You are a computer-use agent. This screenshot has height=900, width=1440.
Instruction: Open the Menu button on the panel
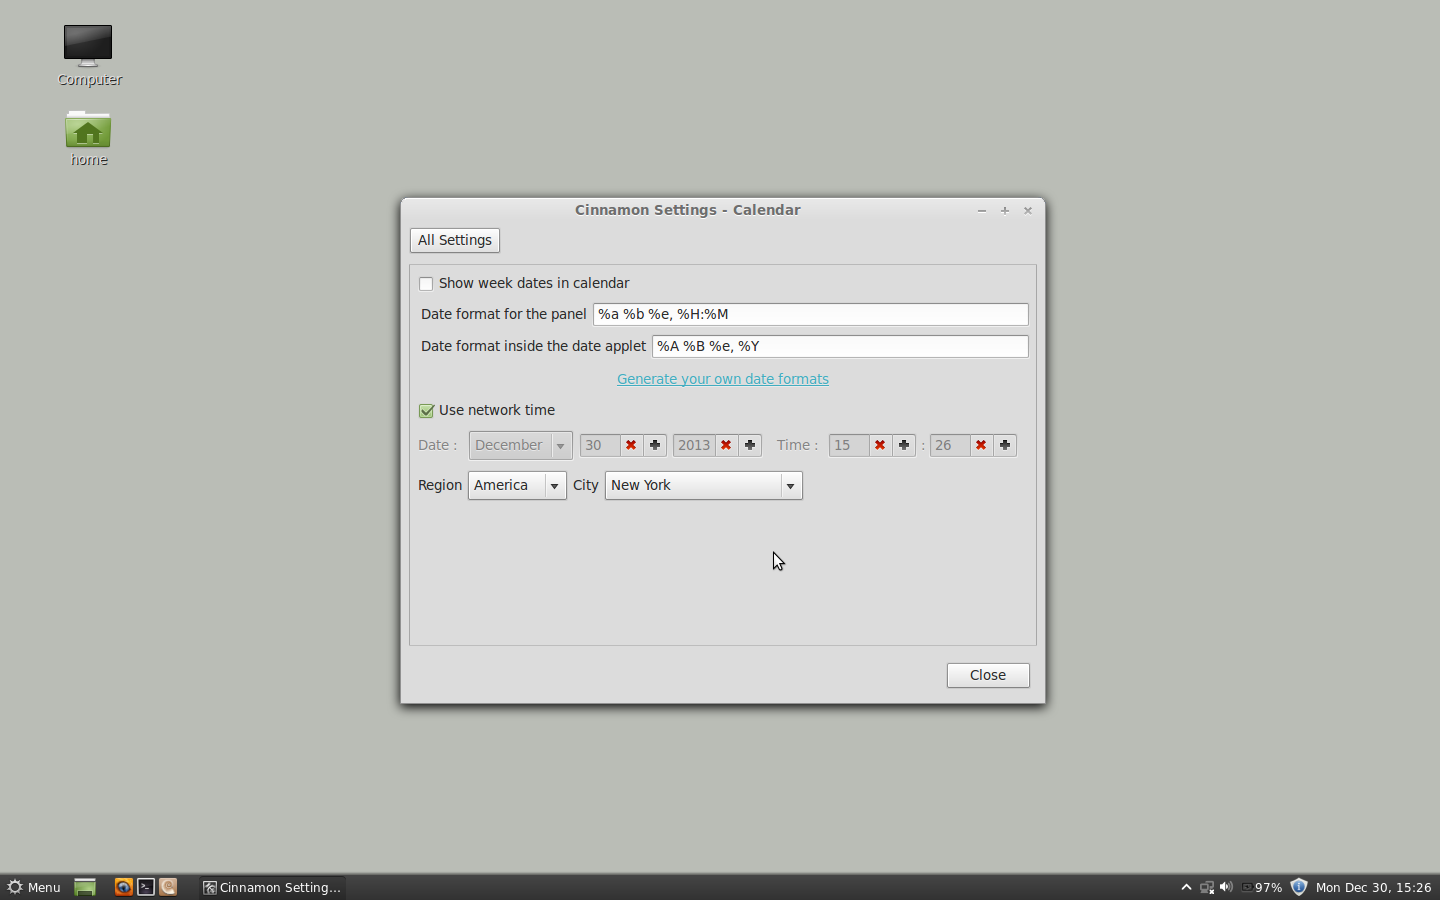34,887
